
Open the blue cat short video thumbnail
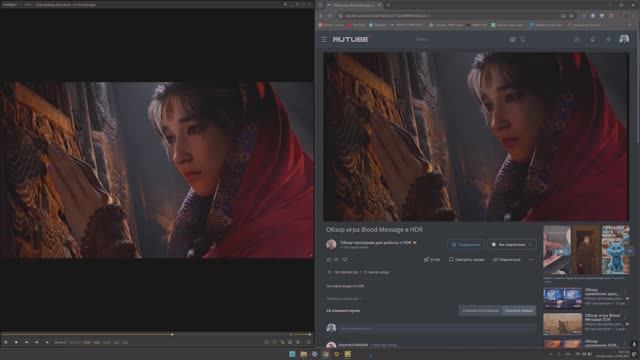coord(616,250)
